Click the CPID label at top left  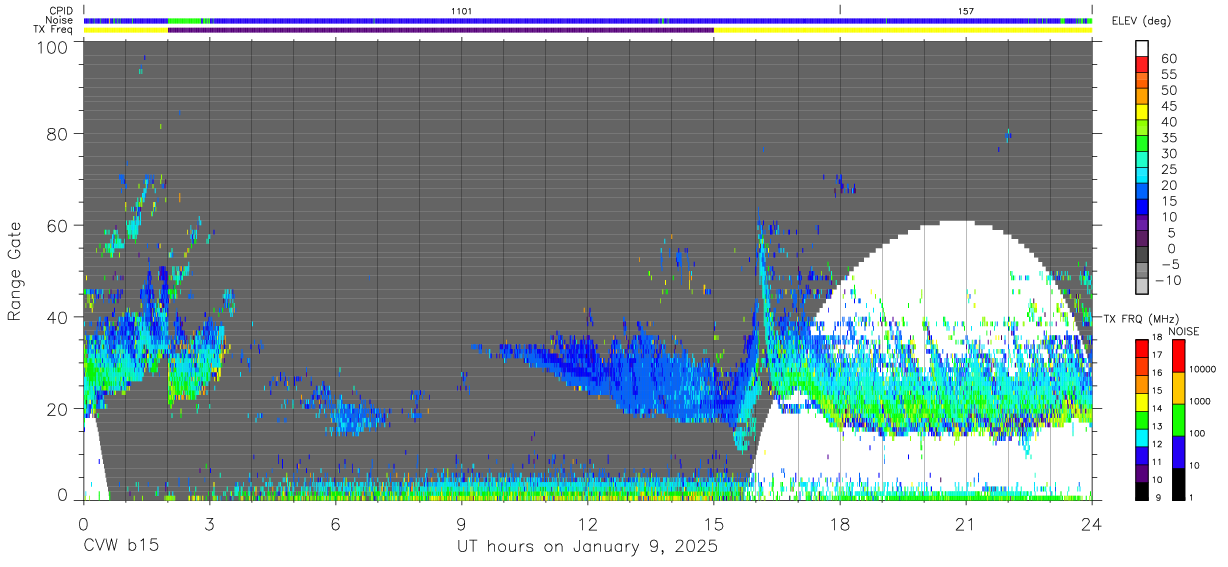(61, 10)
